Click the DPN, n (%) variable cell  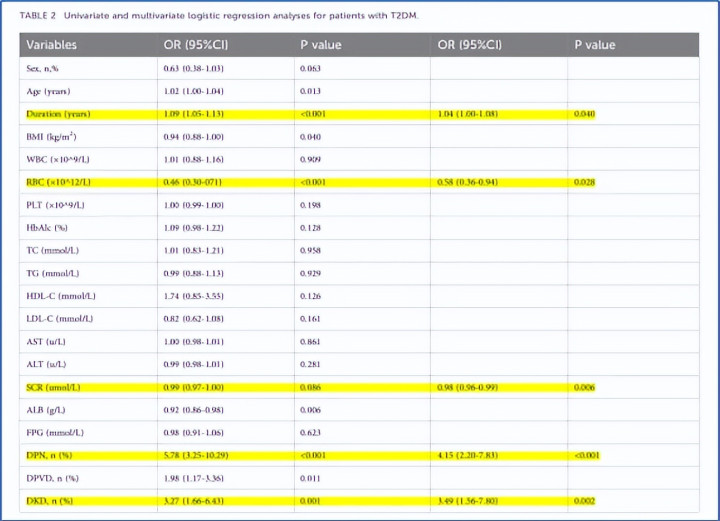(x=51, y=455)
